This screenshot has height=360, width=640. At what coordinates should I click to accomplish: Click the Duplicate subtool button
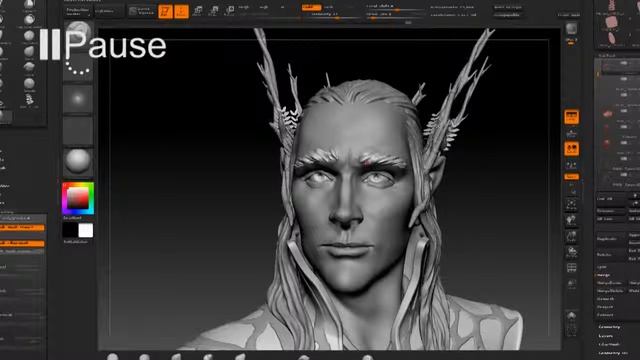coord(610,239)
